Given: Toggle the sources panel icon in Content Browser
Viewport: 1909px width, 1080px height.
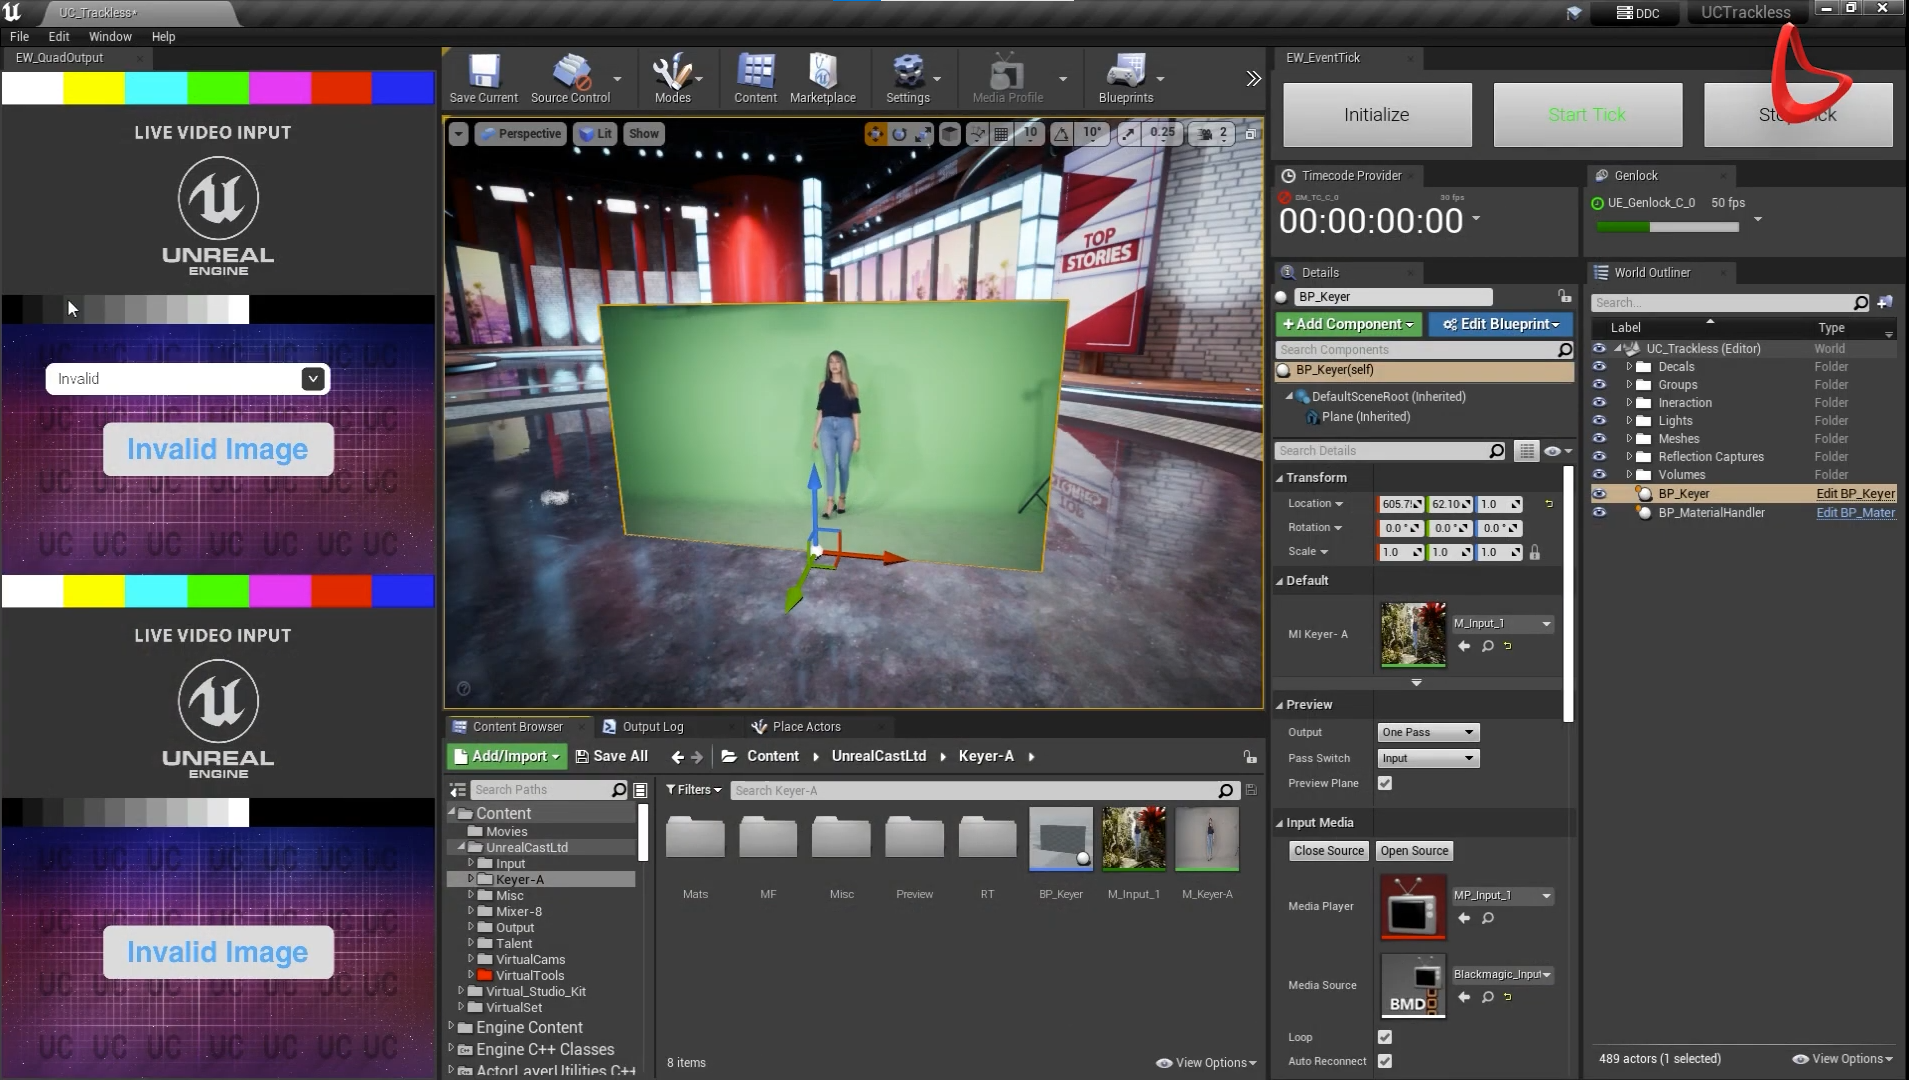Looking at the screenshot, I should (458, 790).
